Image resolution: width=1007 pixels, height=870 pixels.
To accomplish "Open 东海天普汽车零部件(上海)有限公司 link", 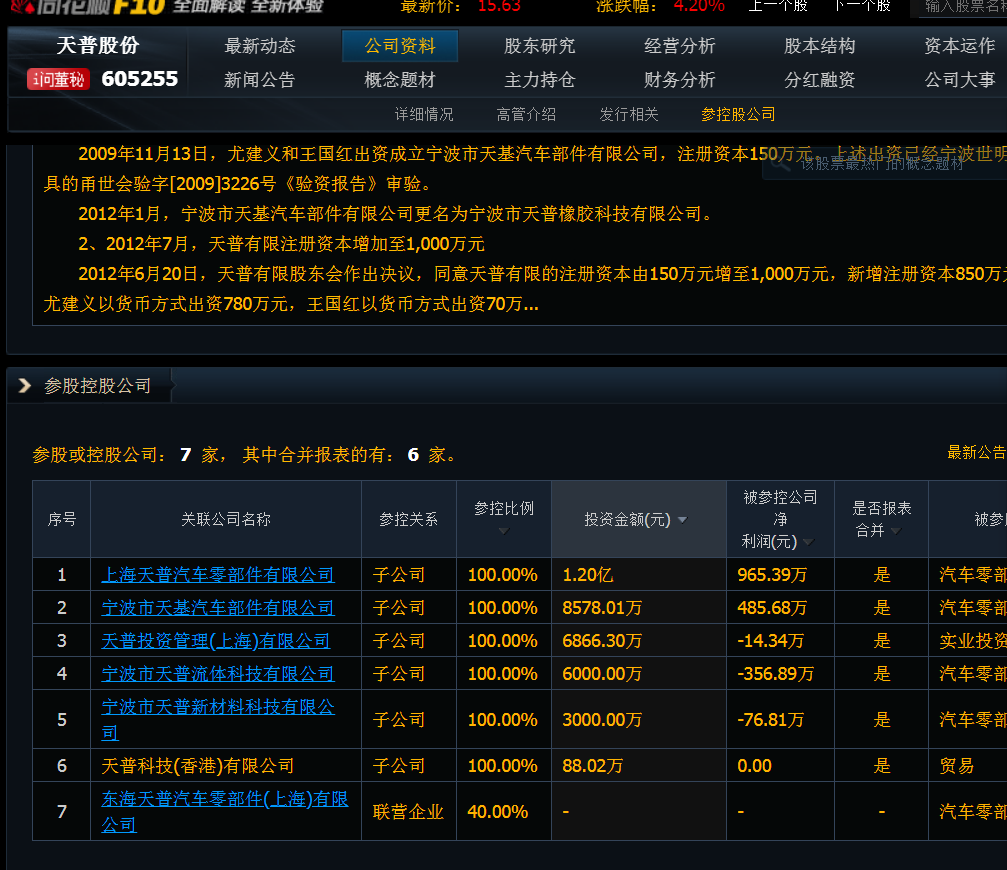I will pyautogui.click(x=225, y=811).
